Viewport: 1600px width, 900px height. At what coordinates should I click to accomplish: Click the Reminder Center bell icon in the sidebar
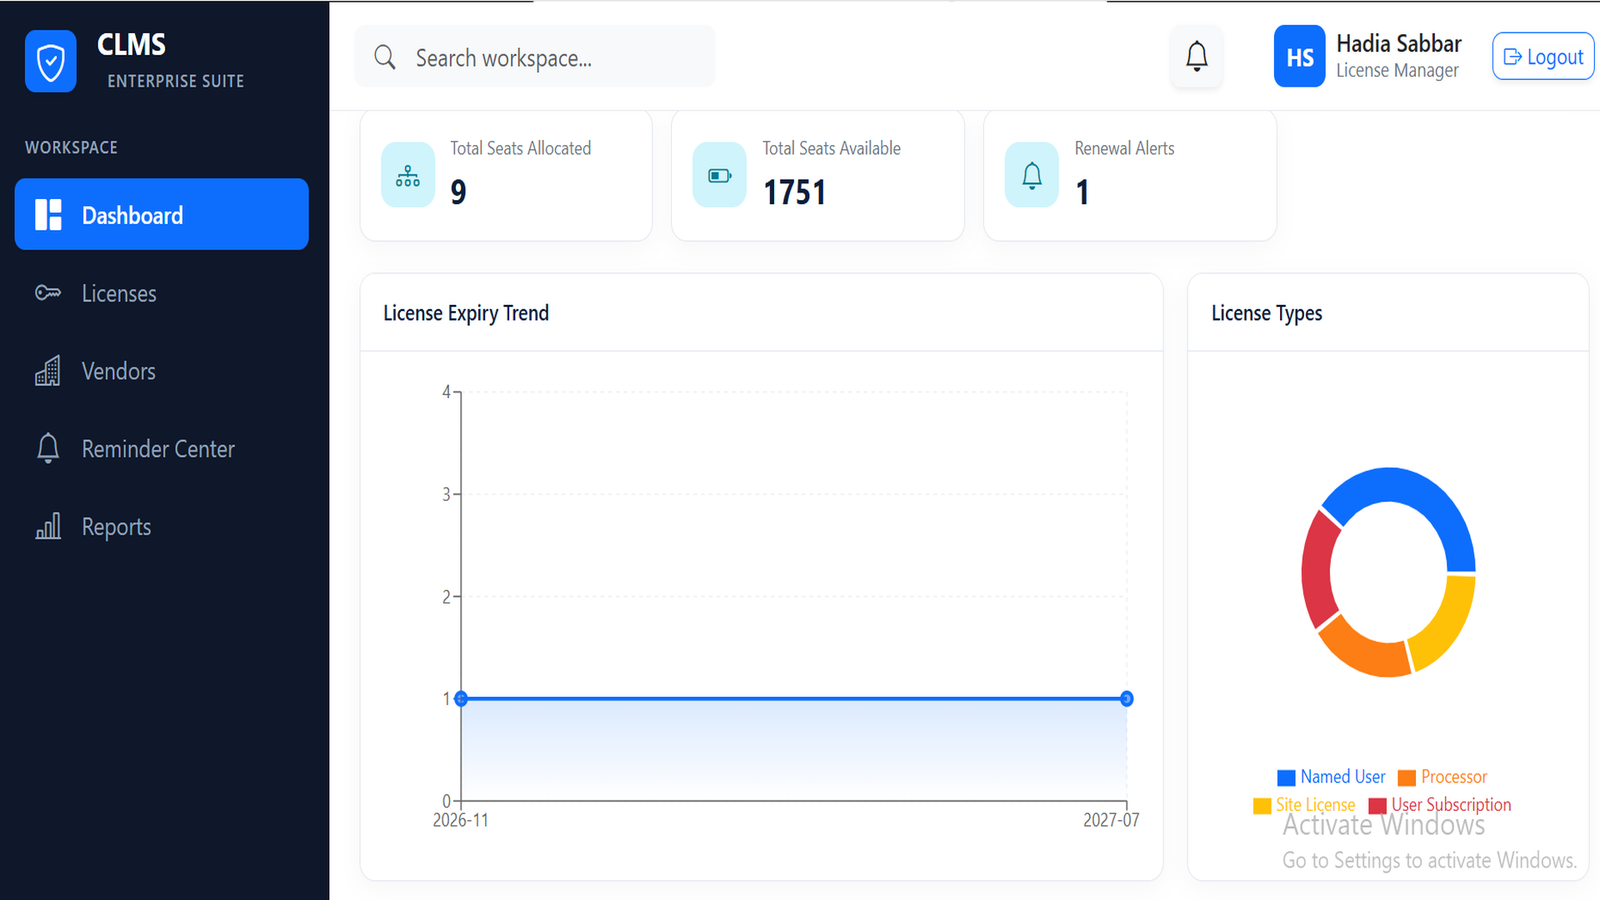(x=48, y=448)
